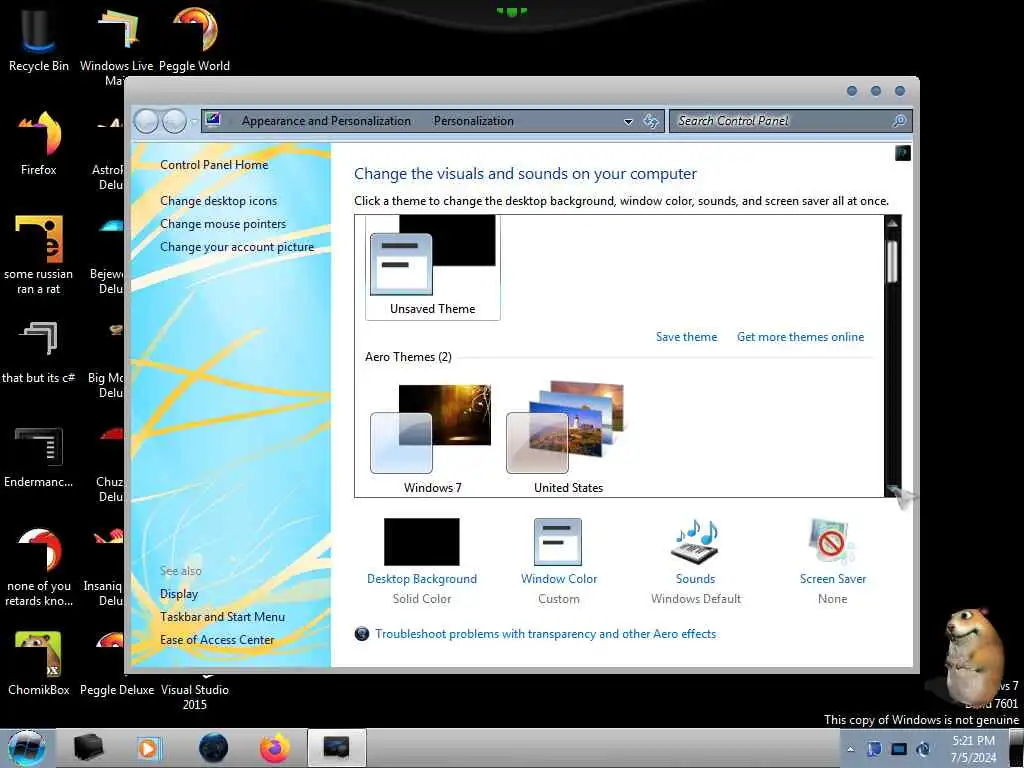1024x768 pixels.
Task: Launch the ChomikBox desktop icon
Action: 39,662
